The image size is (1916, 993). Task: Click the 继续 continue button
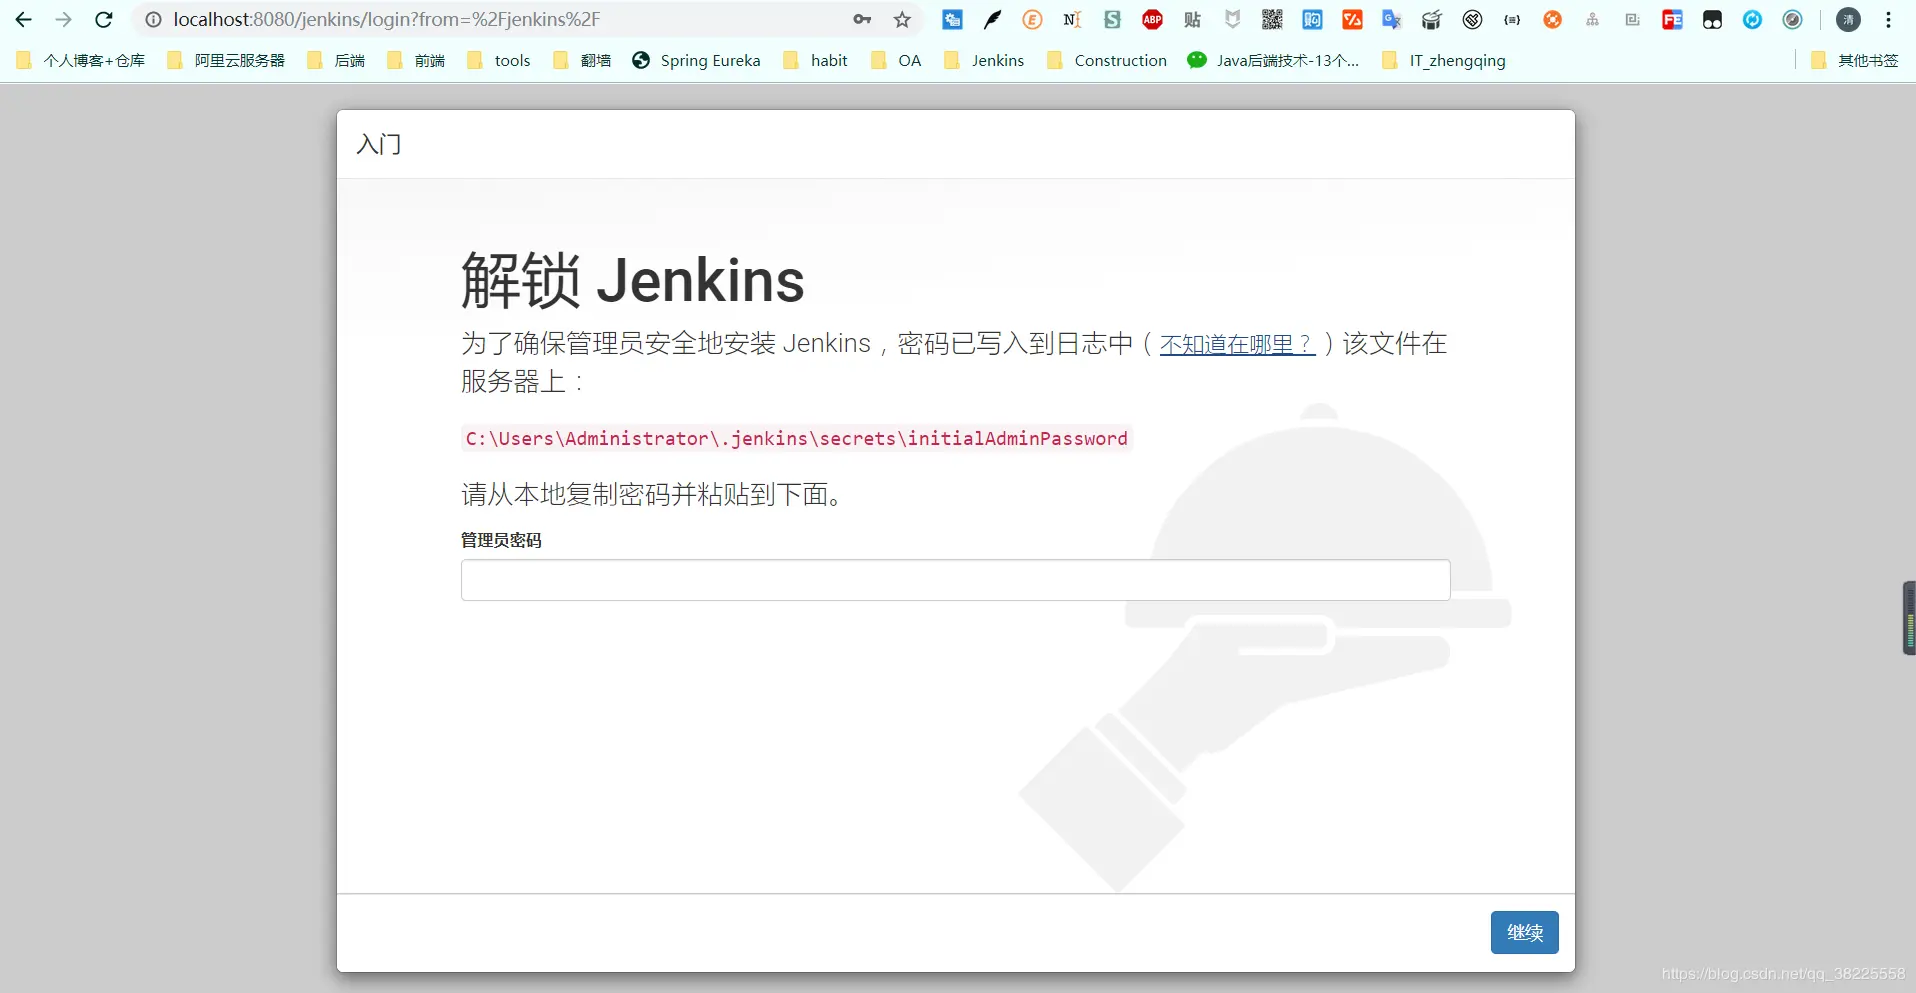(1524, 932)
